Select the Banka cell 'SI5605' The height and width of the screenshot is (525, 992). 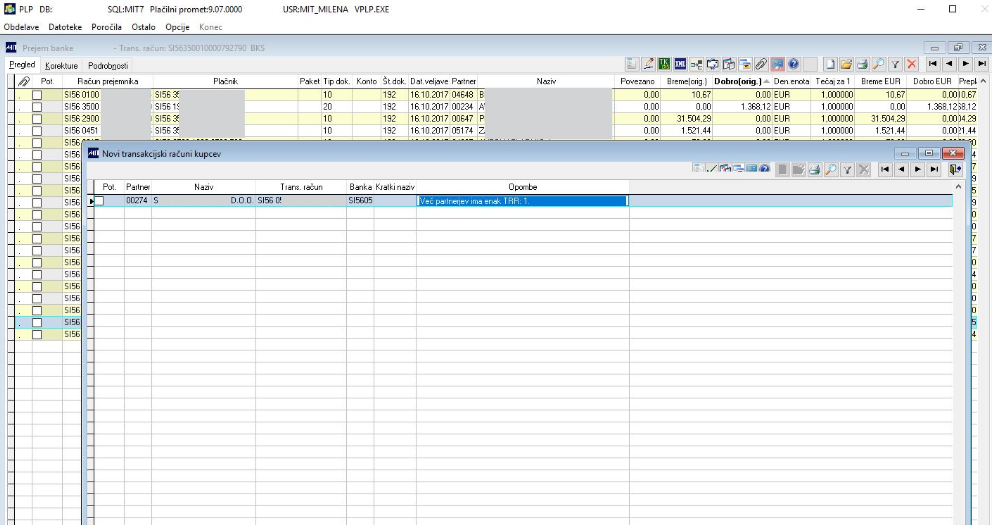360,201
